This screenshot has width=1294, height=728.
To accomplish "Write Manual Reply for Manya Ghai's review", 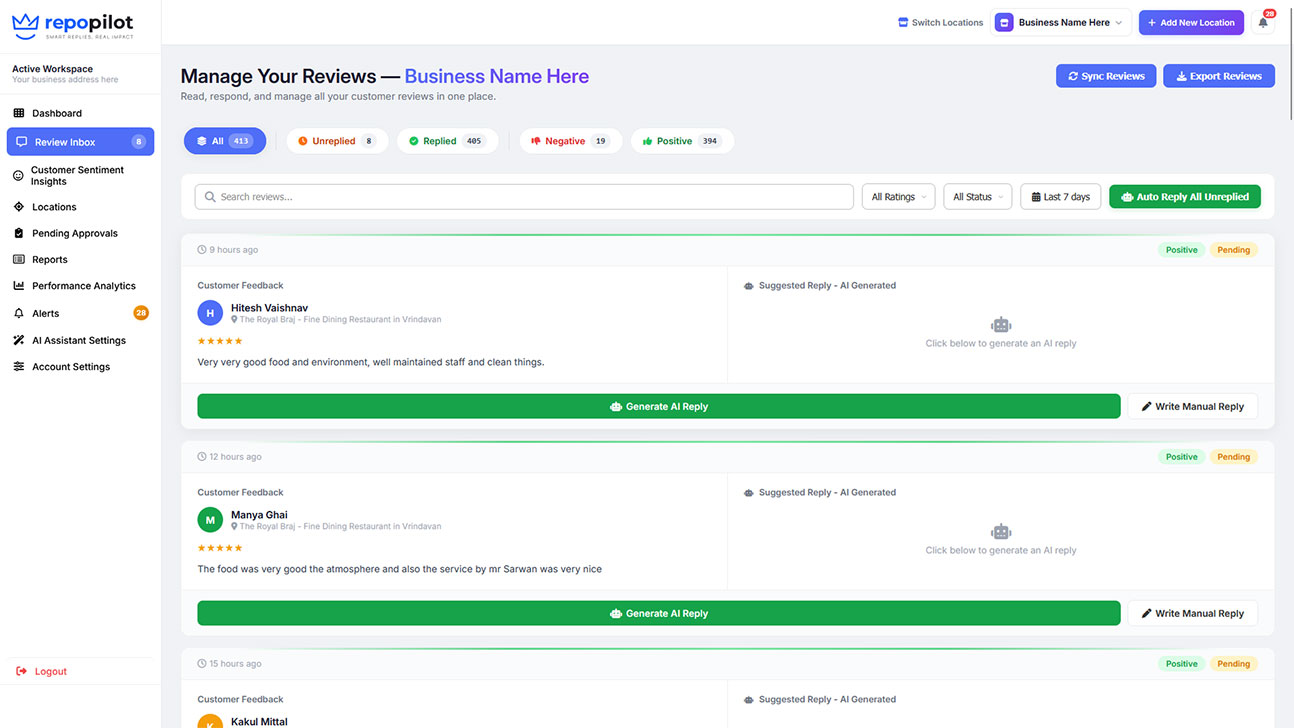I will coord(1193,613).
